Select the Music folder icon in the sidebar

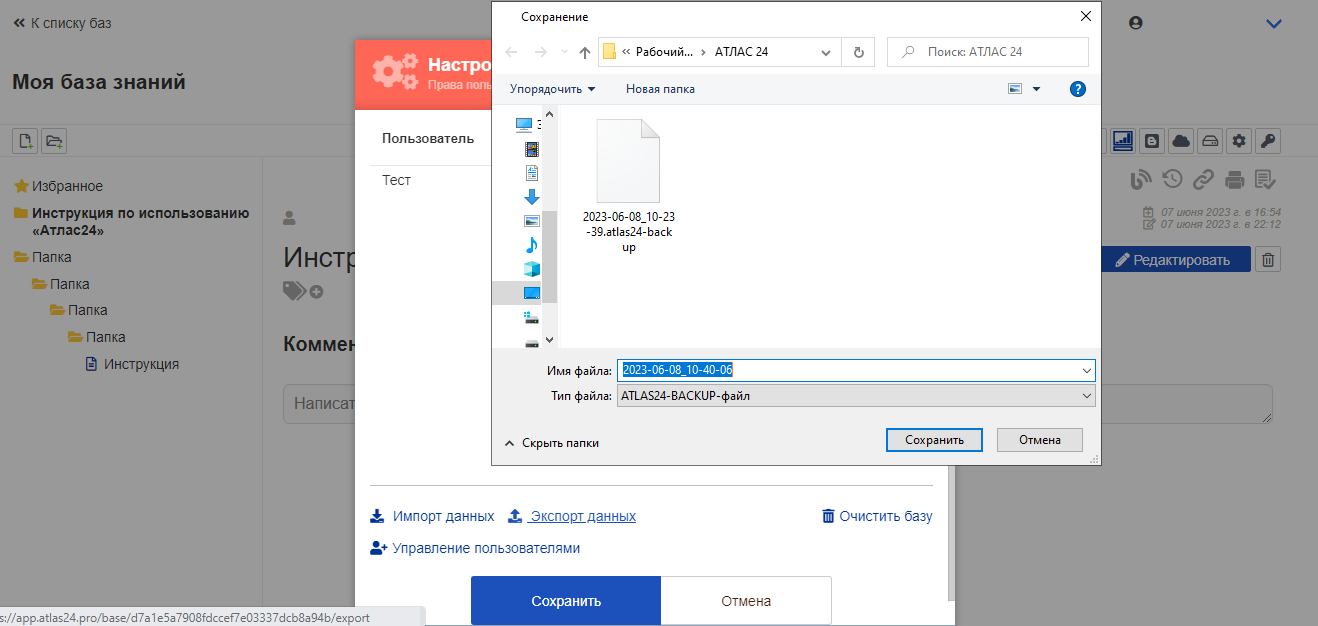click(x=532, y=245)
